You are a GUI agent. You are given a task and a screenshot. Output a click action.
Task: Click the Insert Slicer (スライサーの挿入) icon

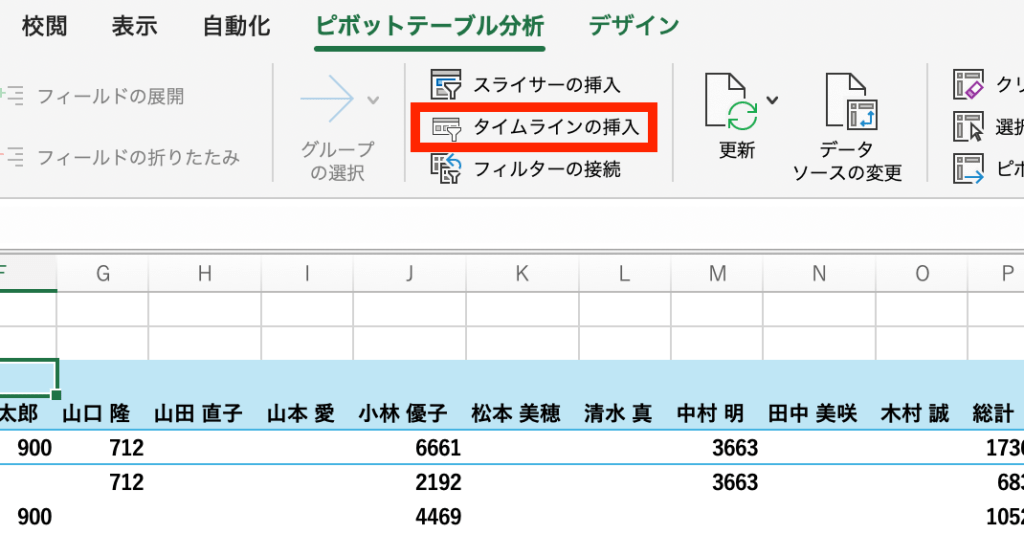pyautogui.click(x=446, y=84)
